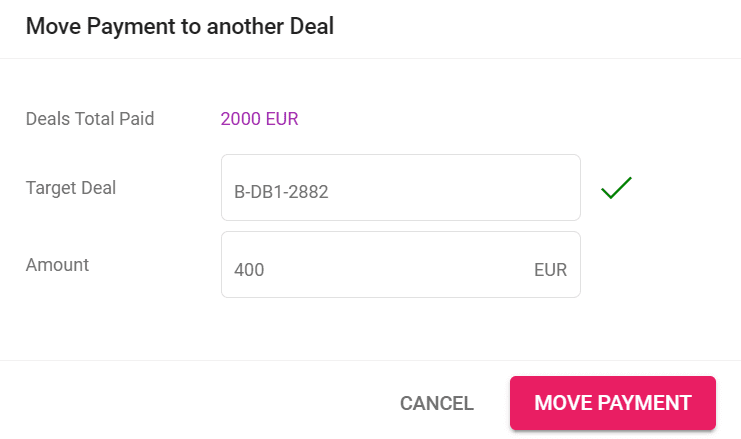Click empty space right of B-DB1-2882 in field
The image size is (741, 439).
pos(450,189)
